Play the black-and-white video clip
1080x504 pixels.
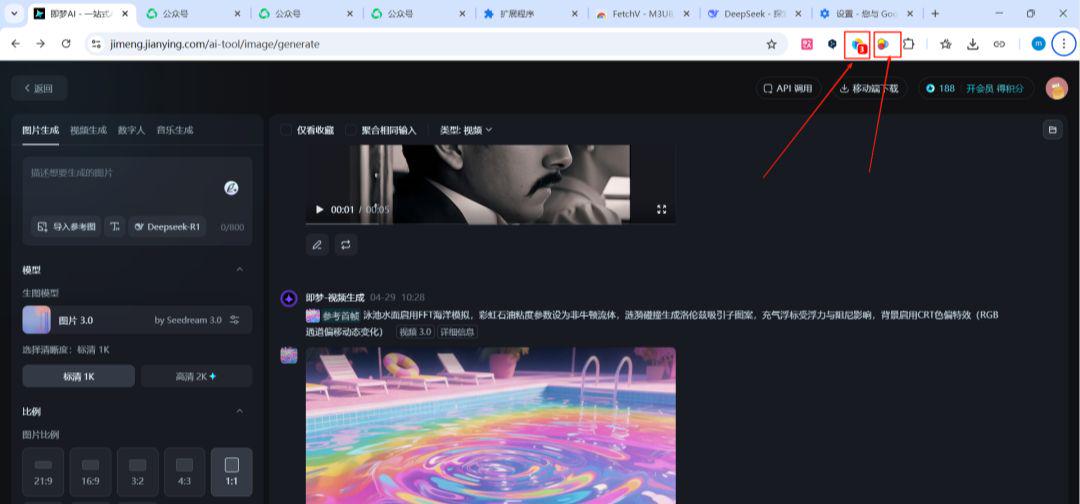coord(319,210)
